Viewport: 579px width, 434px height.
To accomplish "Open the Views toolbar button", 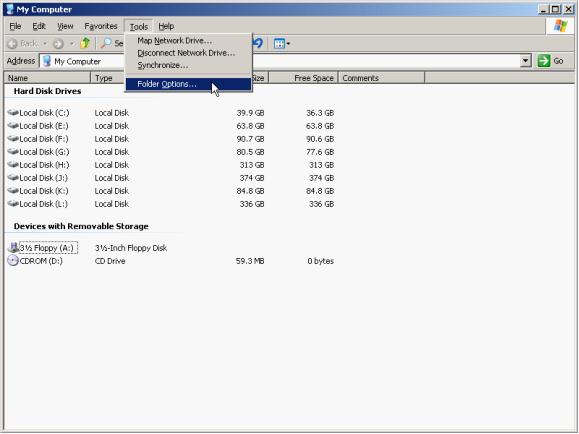I will point(282,44).
